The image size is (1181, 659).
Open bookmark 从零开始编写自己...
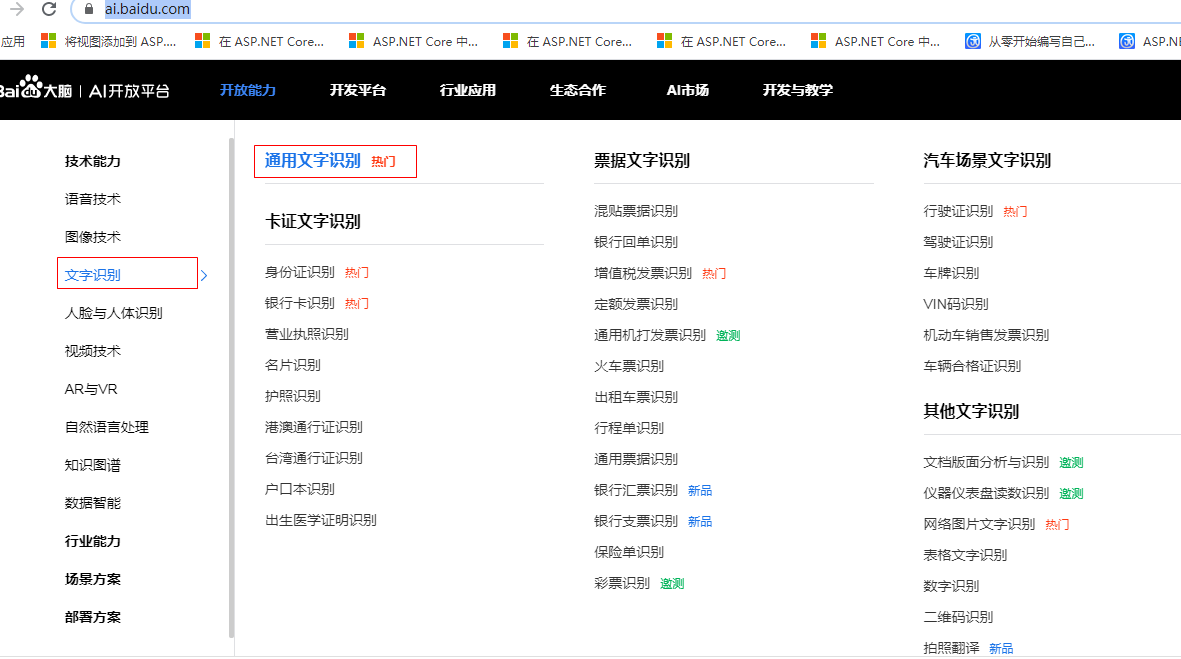click(1030, 41)
